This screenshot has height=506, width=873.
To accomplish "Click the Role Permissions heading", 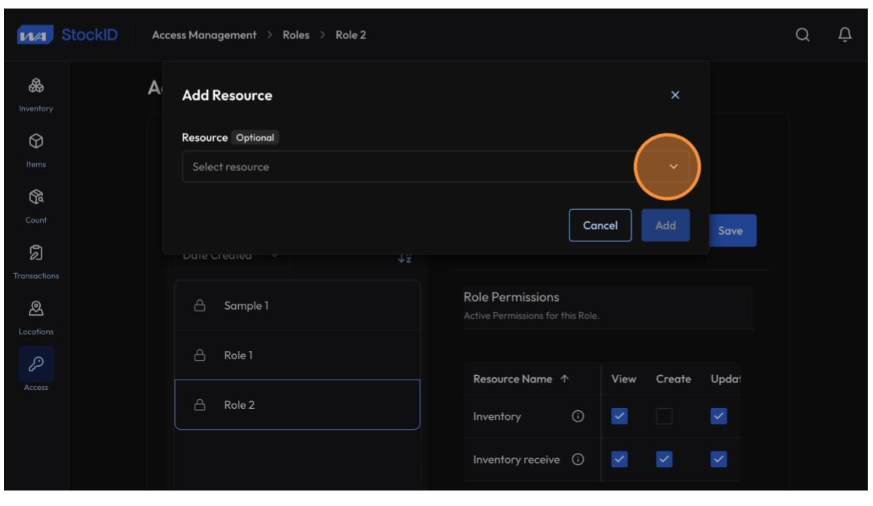I will pos(511,297).
